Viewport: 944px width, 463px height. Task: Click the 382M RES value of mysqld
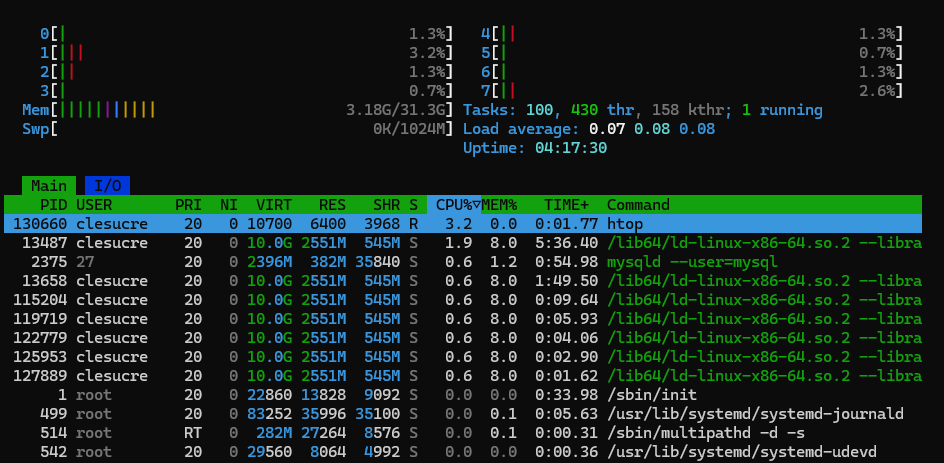click(x=328, y=262)
